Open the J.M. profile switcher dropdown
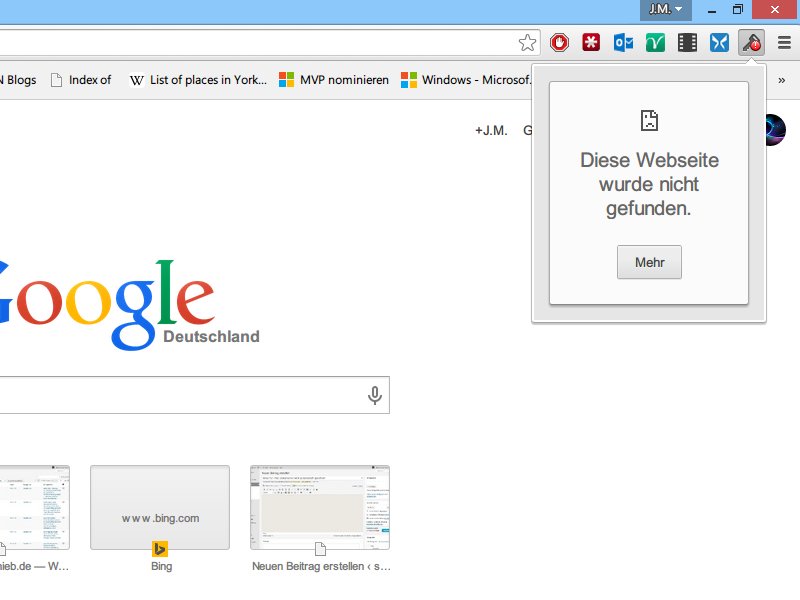Image resolution: width=800 pixels, height=600 pixels. point(666,10)
